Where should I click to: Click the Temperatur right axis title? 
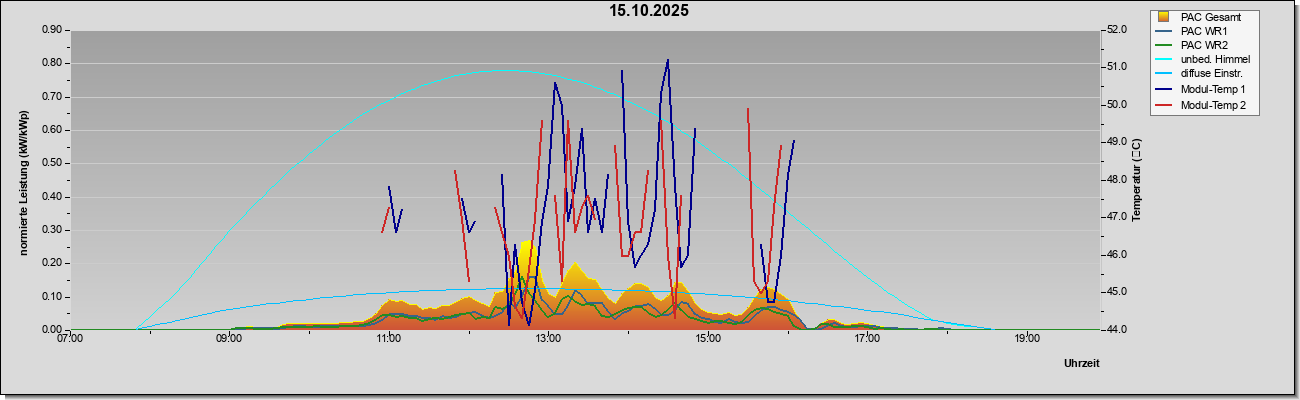tap(1136, 179)
